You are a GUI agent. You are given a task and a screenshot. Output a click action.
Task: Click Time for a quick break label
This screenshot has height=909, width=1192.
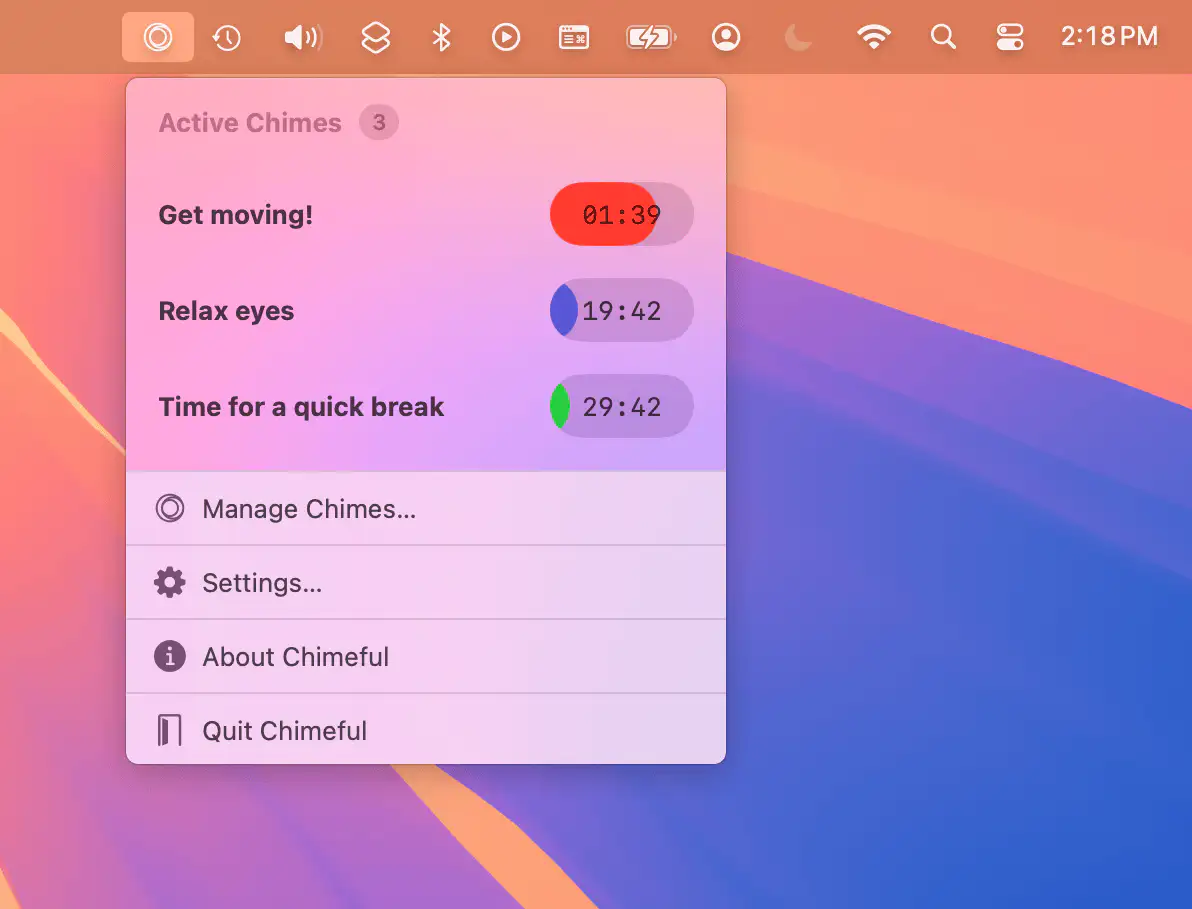coord(301,407)
